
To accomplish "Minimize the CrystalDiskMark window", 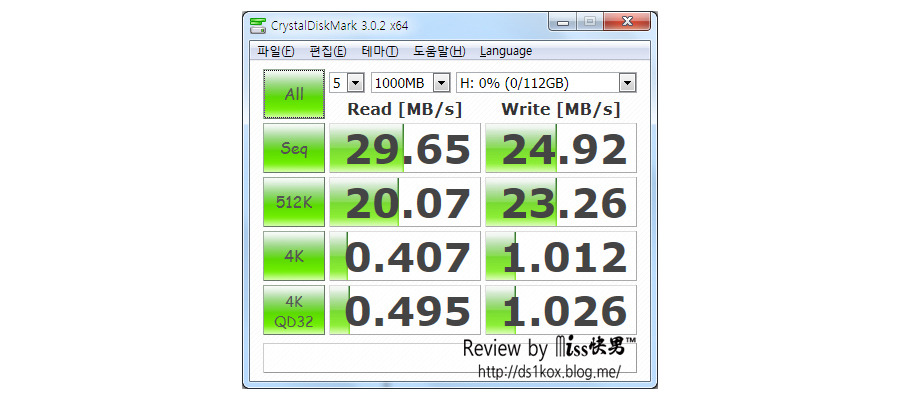I will 562,22.
